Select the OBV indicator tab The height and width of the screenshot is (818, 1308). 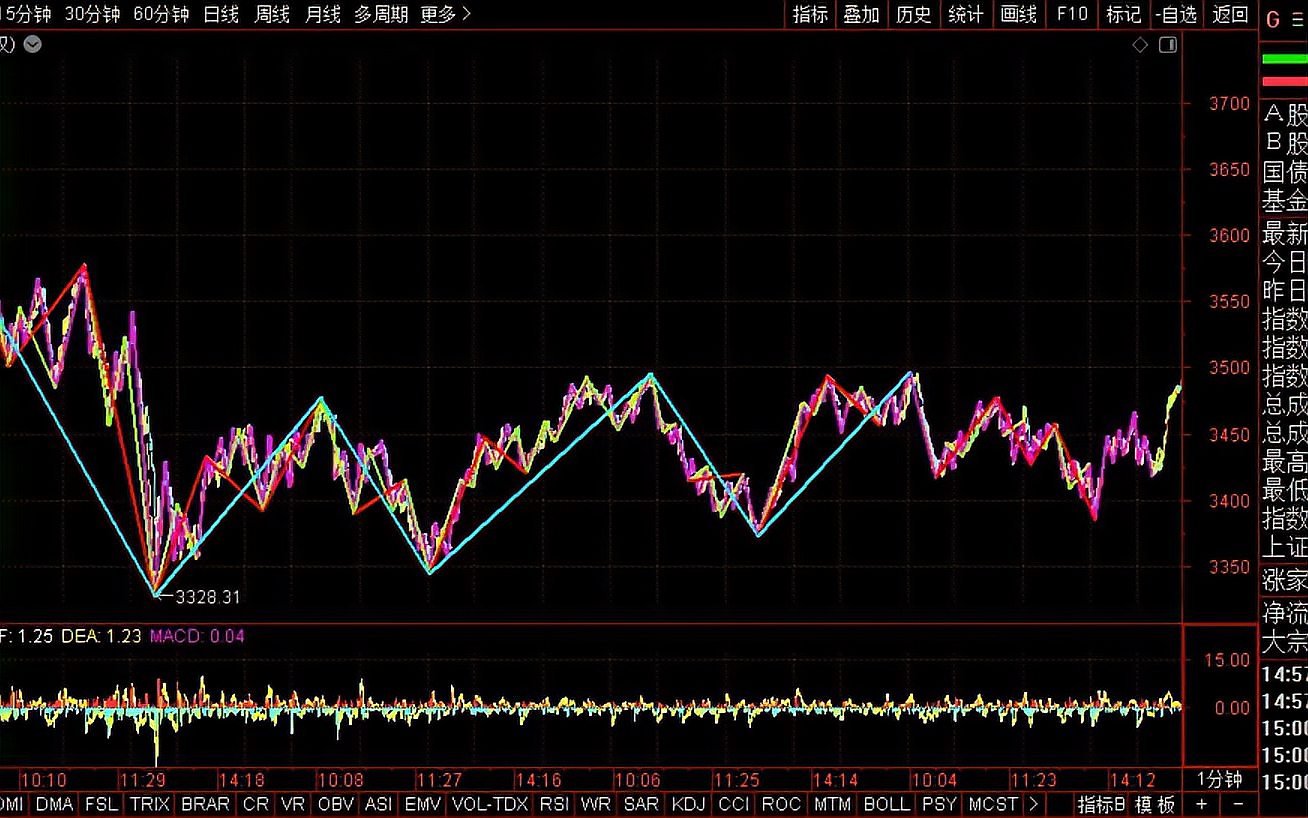[x=336, y=804]
